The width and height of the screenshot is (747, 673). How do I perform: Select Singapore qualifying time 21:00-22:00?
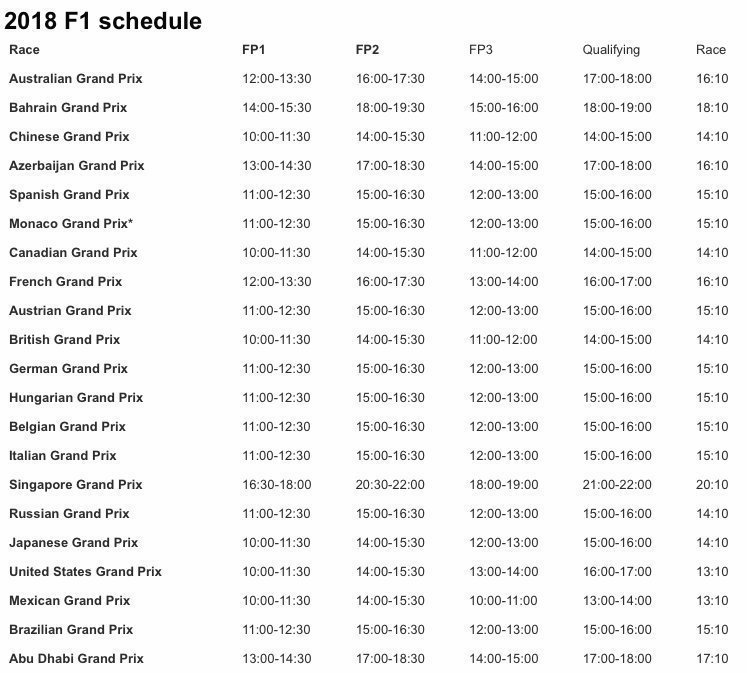click(617, 484)
